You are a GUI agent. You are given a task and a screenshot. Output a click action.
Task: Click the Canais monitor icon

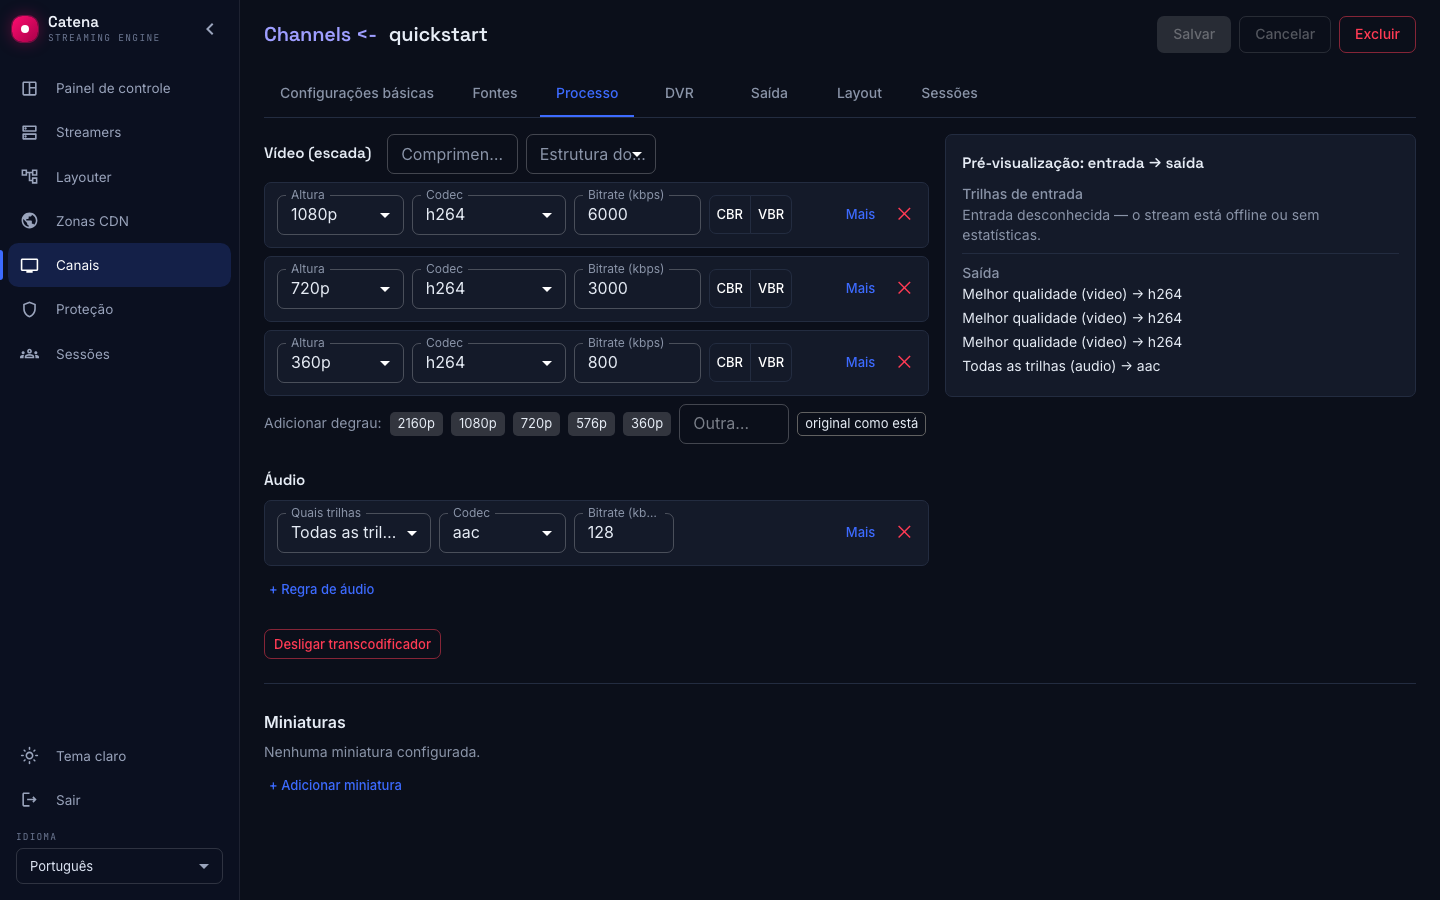point(30,265)
